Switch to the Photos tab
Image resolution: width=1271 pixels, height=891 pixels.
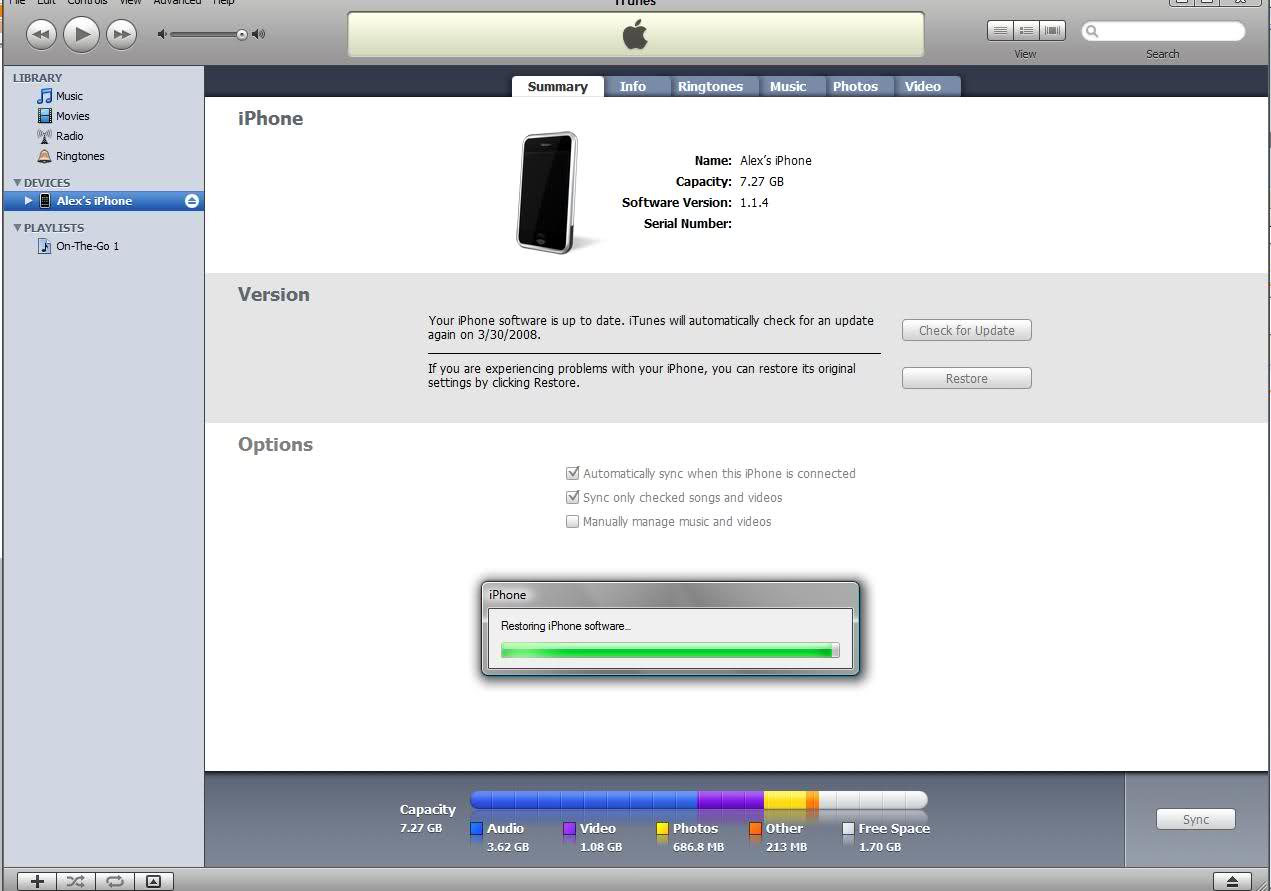click(855, 86)
